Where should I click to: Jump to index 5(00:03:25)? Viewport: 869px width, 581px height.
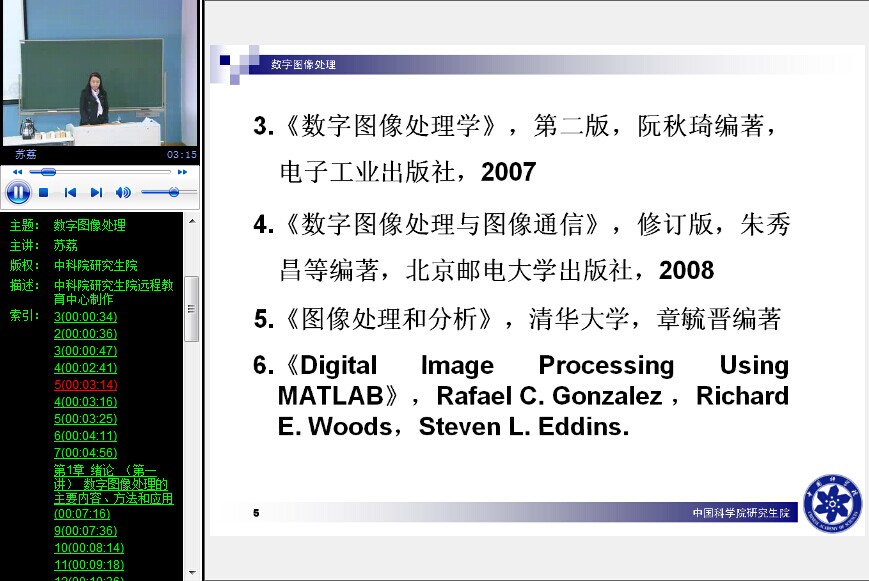85,419
